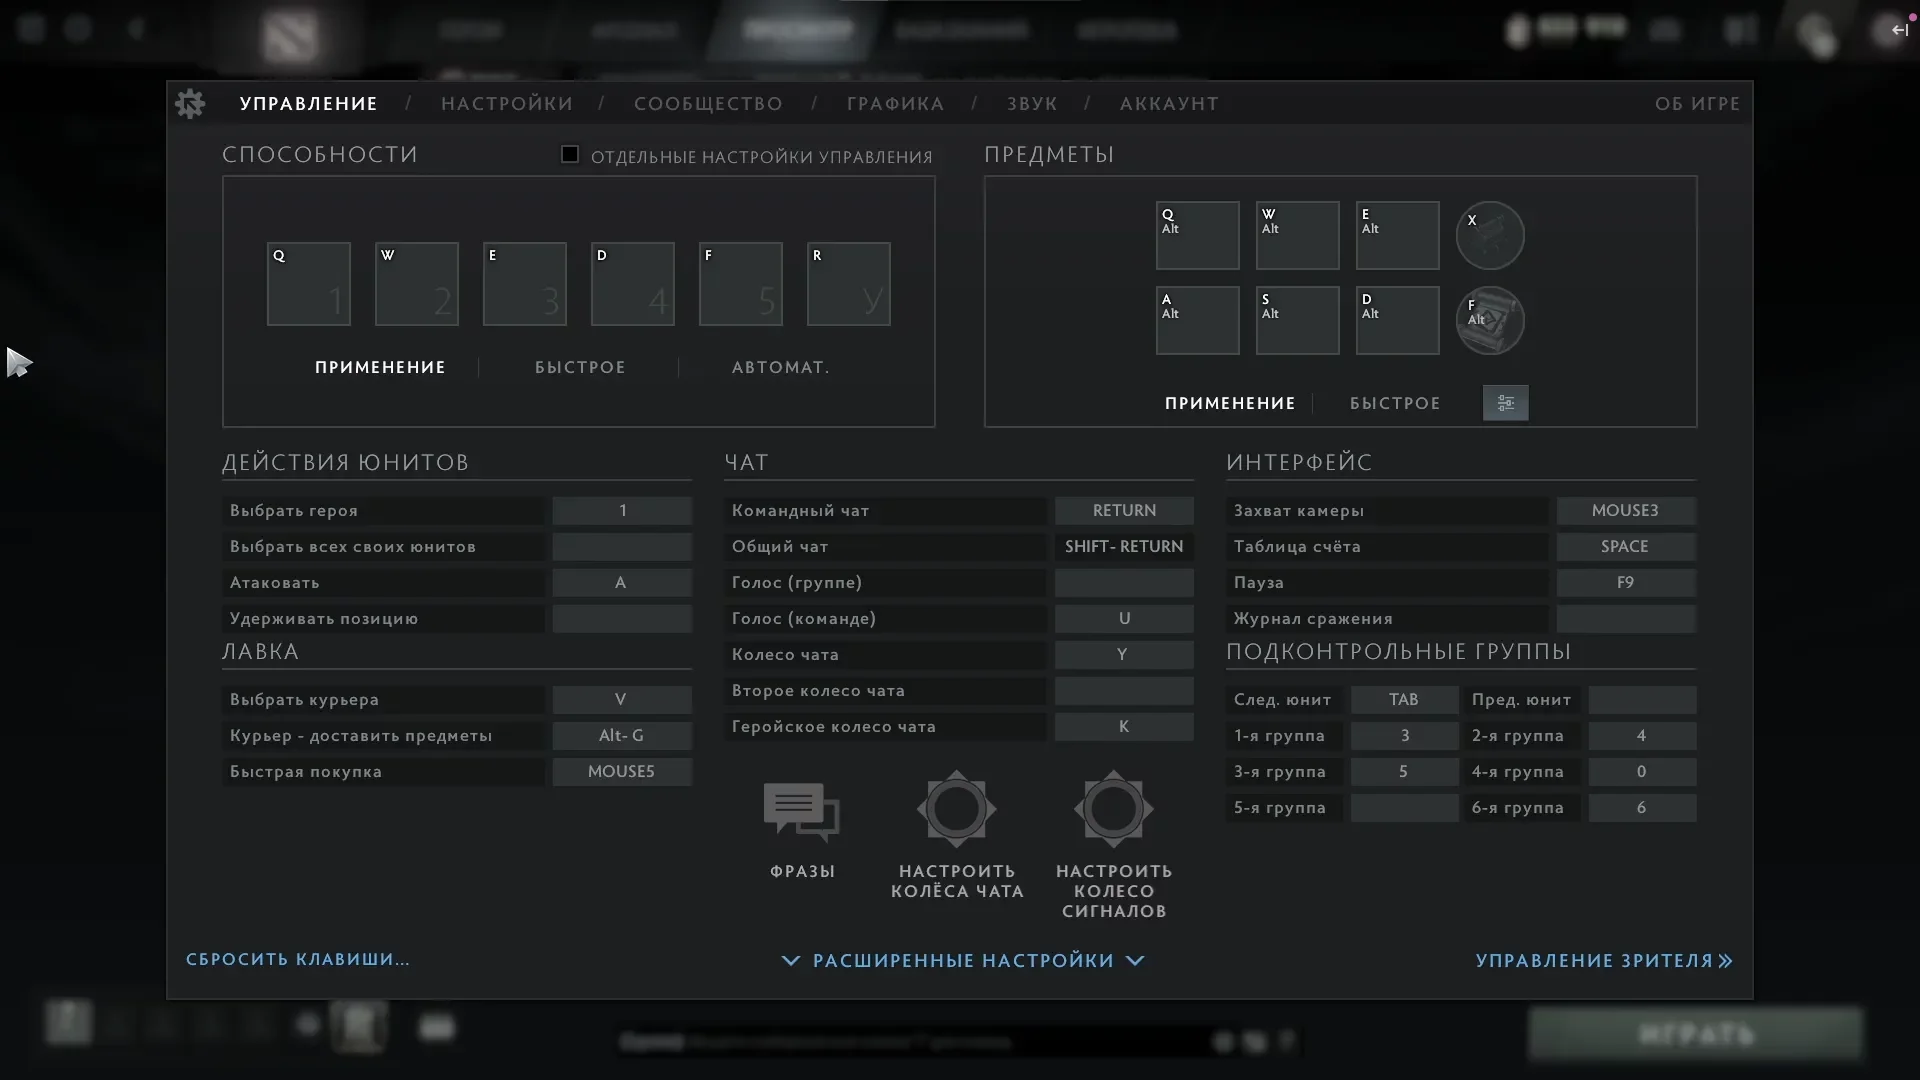This screenshot has width=1920, height=1080.
Task: Expand Расширенные настройки section
Action: (962, 960)
